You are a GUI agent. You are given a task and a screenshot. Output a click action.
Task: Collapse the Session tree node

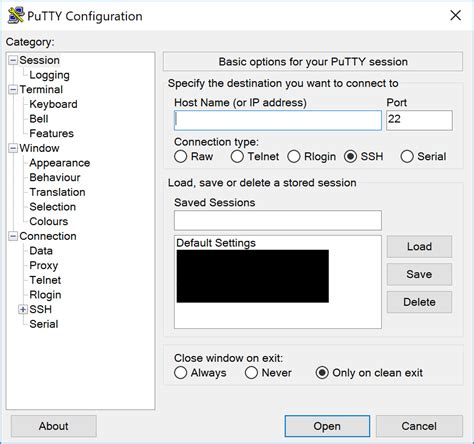point(13,60)
